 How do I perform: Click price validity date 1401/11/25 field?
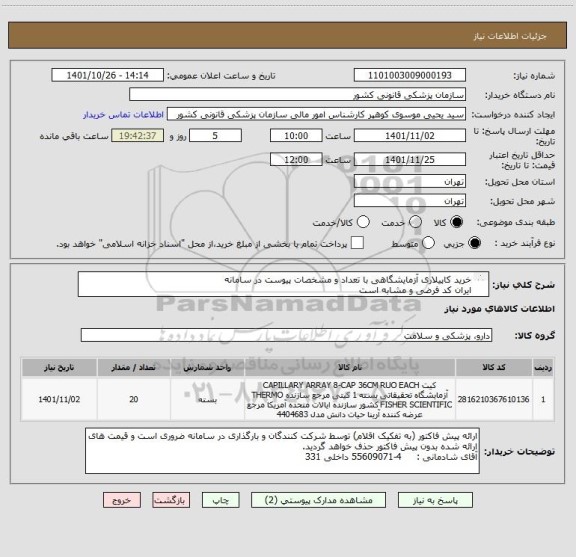pos(410,159)
